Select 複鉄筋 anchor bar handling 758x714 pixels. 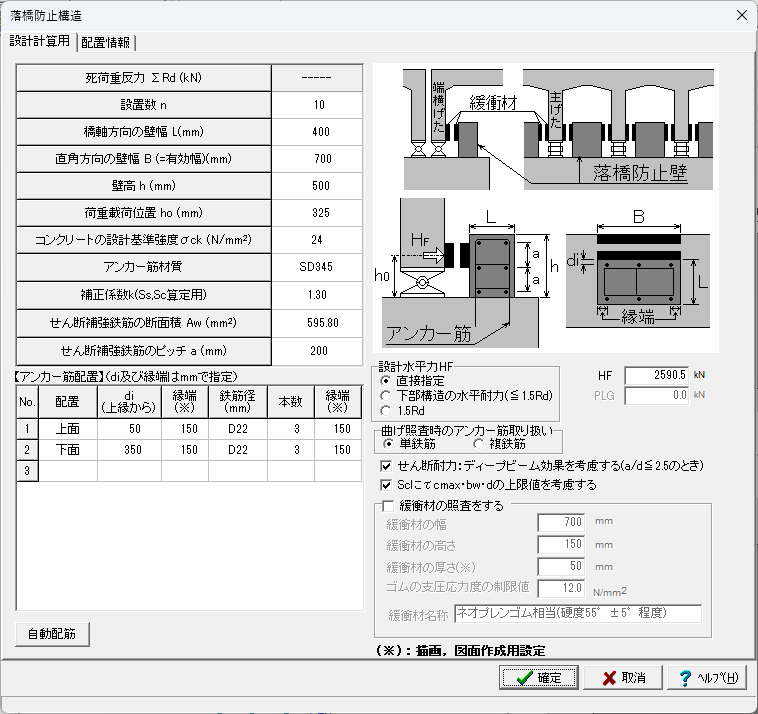pyautogui.click(x=479, y=443)
